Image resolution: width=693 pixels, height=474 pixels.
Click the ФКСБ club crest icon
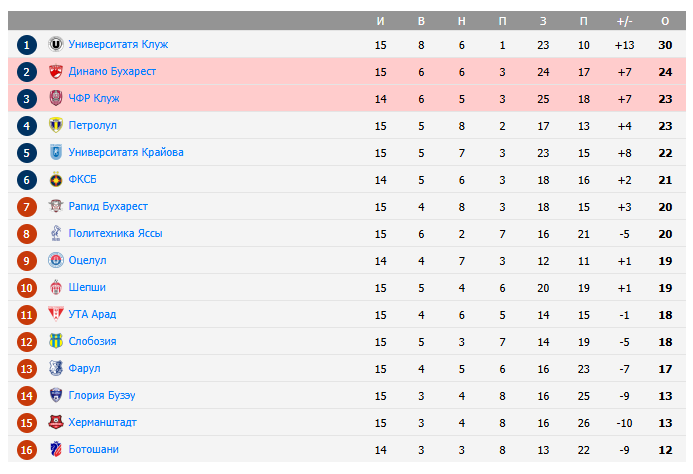[x=56, y=180]
